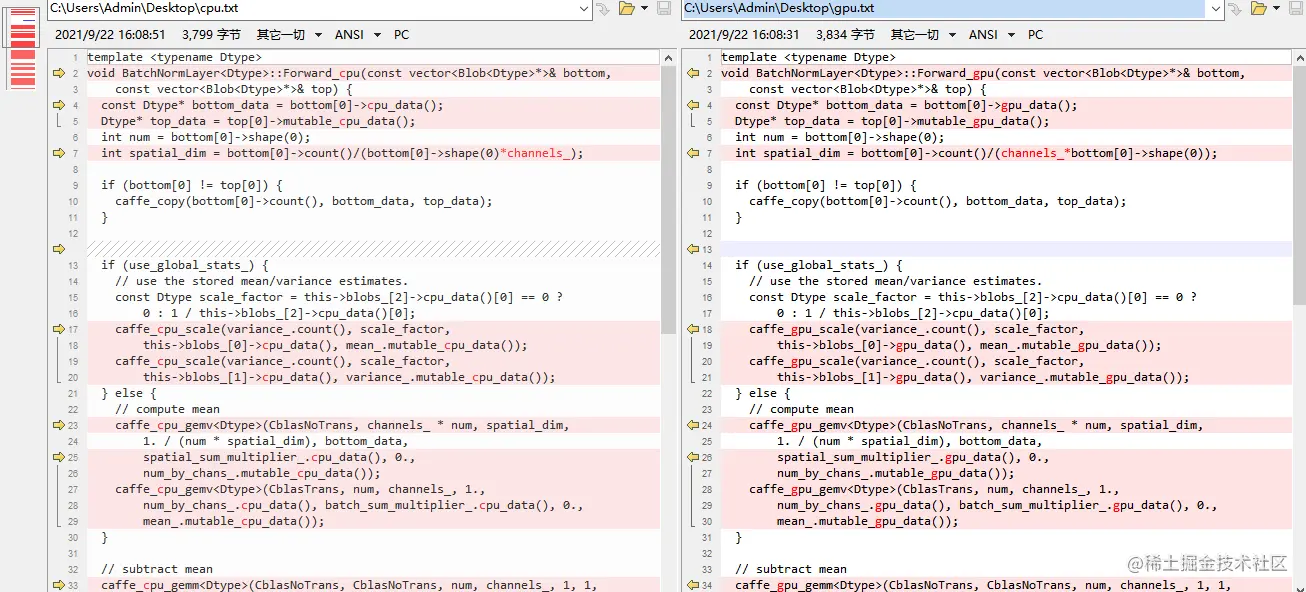Open left pane folder icon dropdown arrow
This screenshot has width=1306, height=592.
tap(645, 9)
